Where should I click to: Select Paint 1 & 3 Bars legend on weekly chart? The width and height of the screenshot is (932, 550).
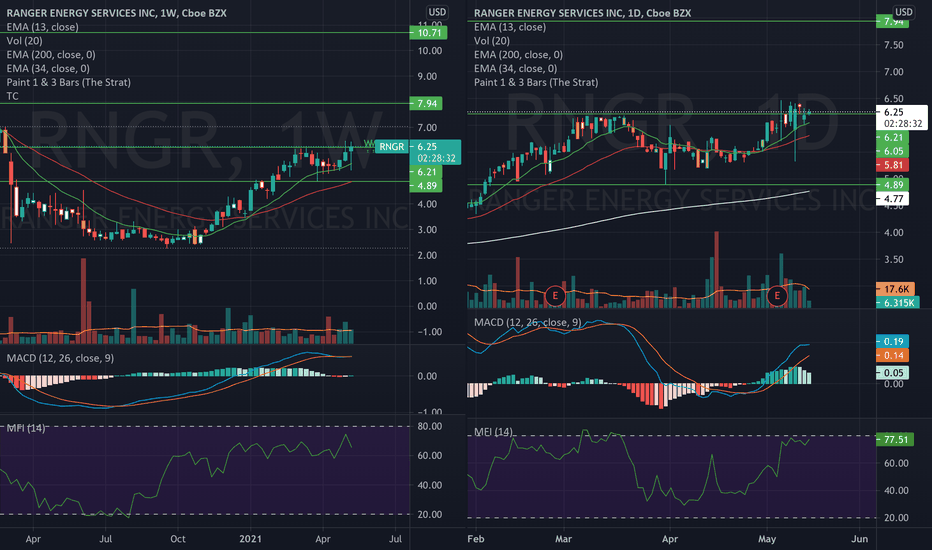[68, 82]
